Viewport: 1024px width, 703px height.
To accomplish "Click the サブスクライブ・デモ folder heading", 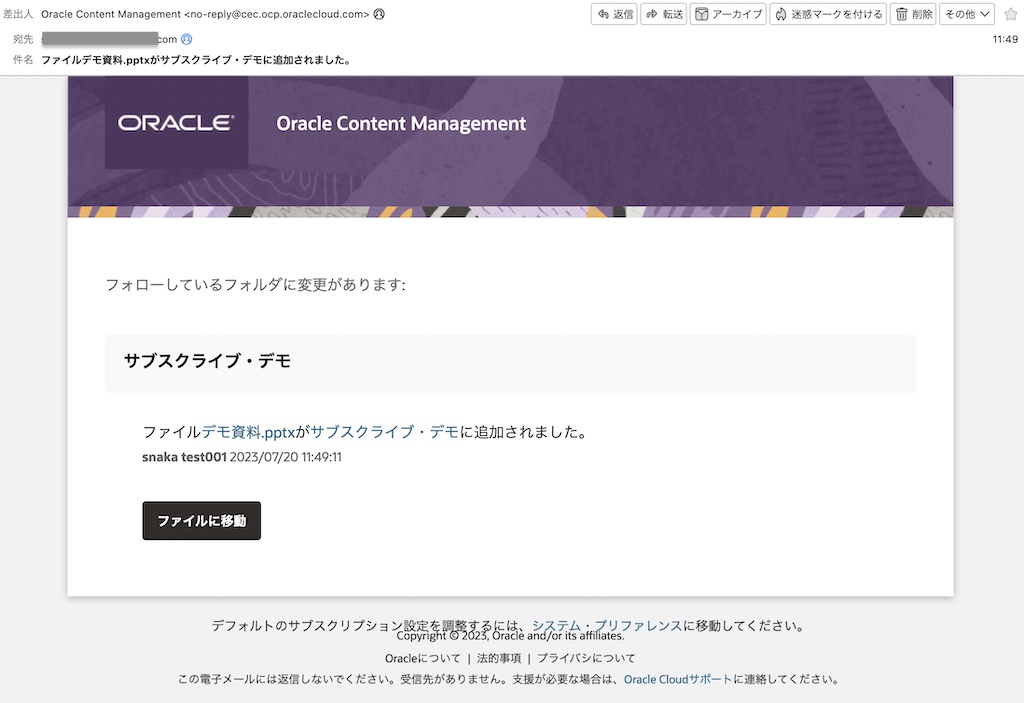I will [207, 361].
